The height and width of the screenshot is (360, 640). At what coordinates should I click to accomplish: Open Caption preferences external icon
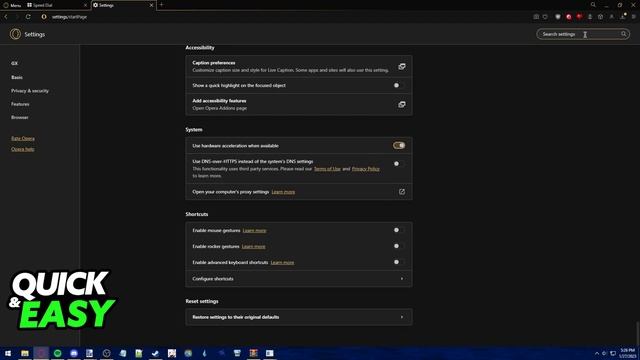pyautogui.click(x=402, y=67)
